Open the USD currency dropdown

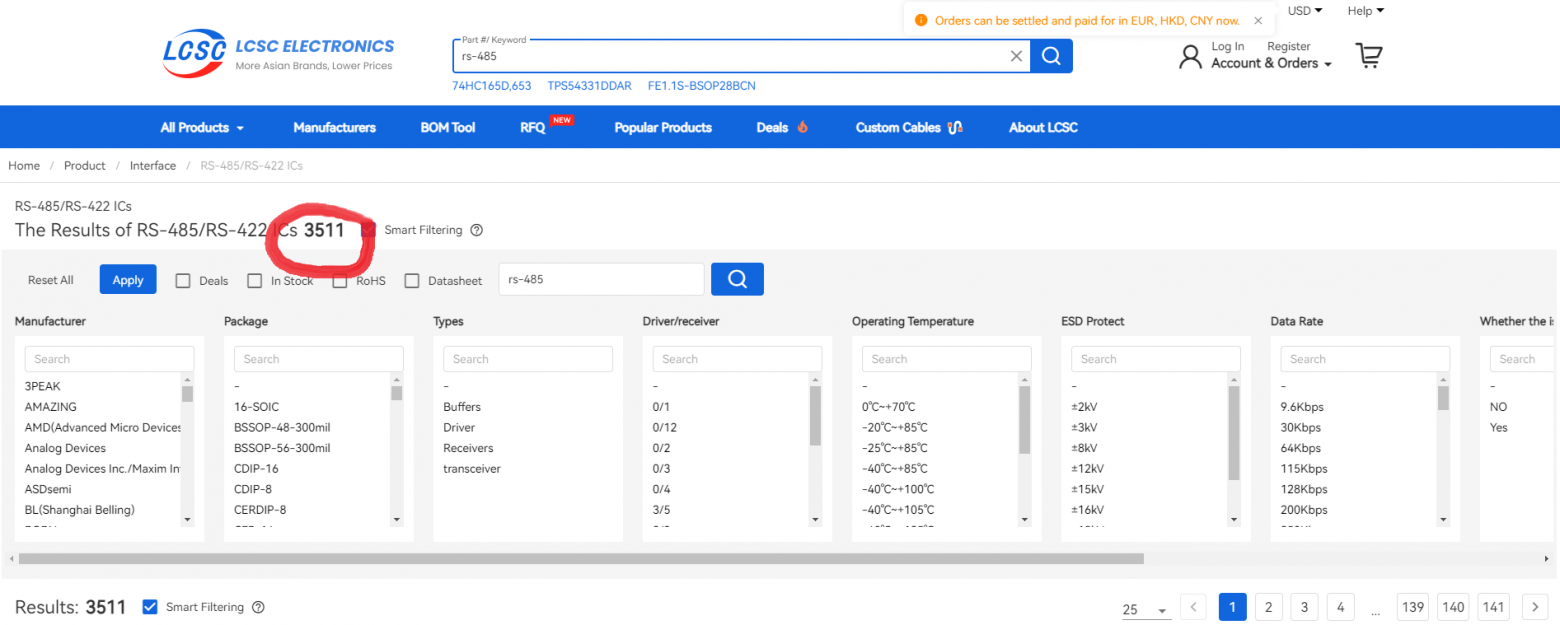click(1305, 11)
